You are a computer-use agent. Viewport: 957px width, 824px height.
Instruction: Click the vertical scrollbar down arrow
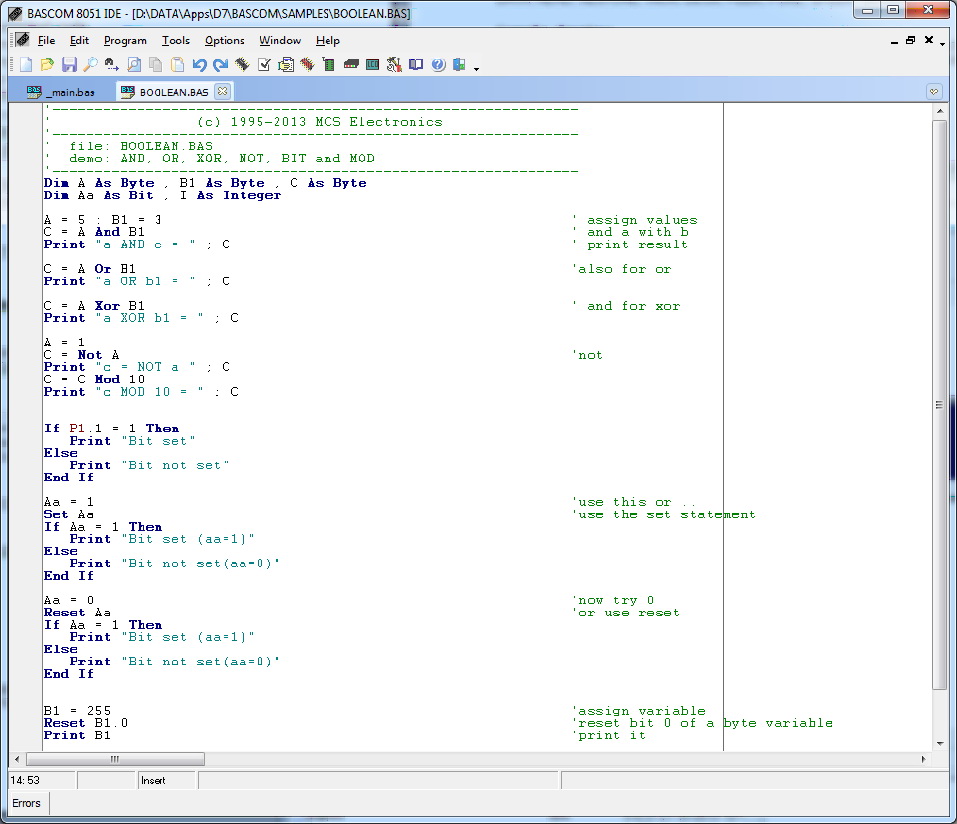940,743
